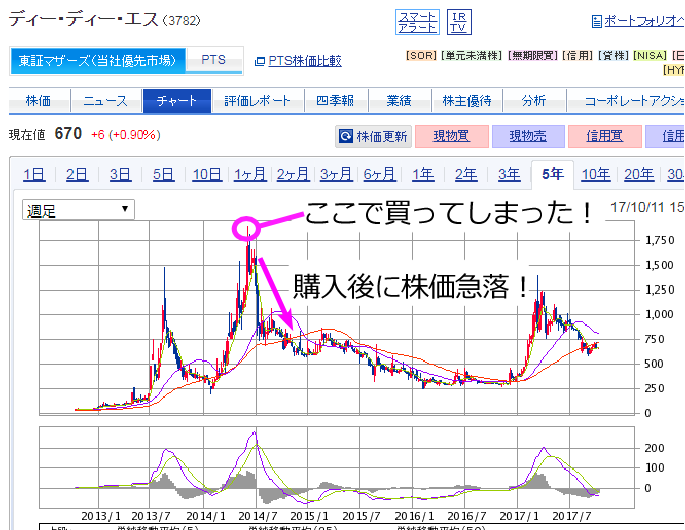This screenshot has width=685, height=530.
Task: Show the 2年 chart period
Action: (466, 174)
